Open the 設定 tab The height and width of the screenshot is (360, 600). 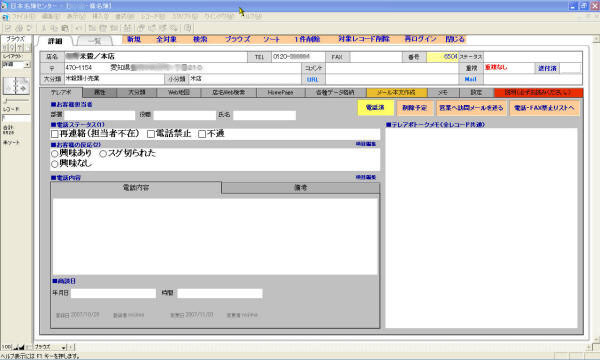476,93
